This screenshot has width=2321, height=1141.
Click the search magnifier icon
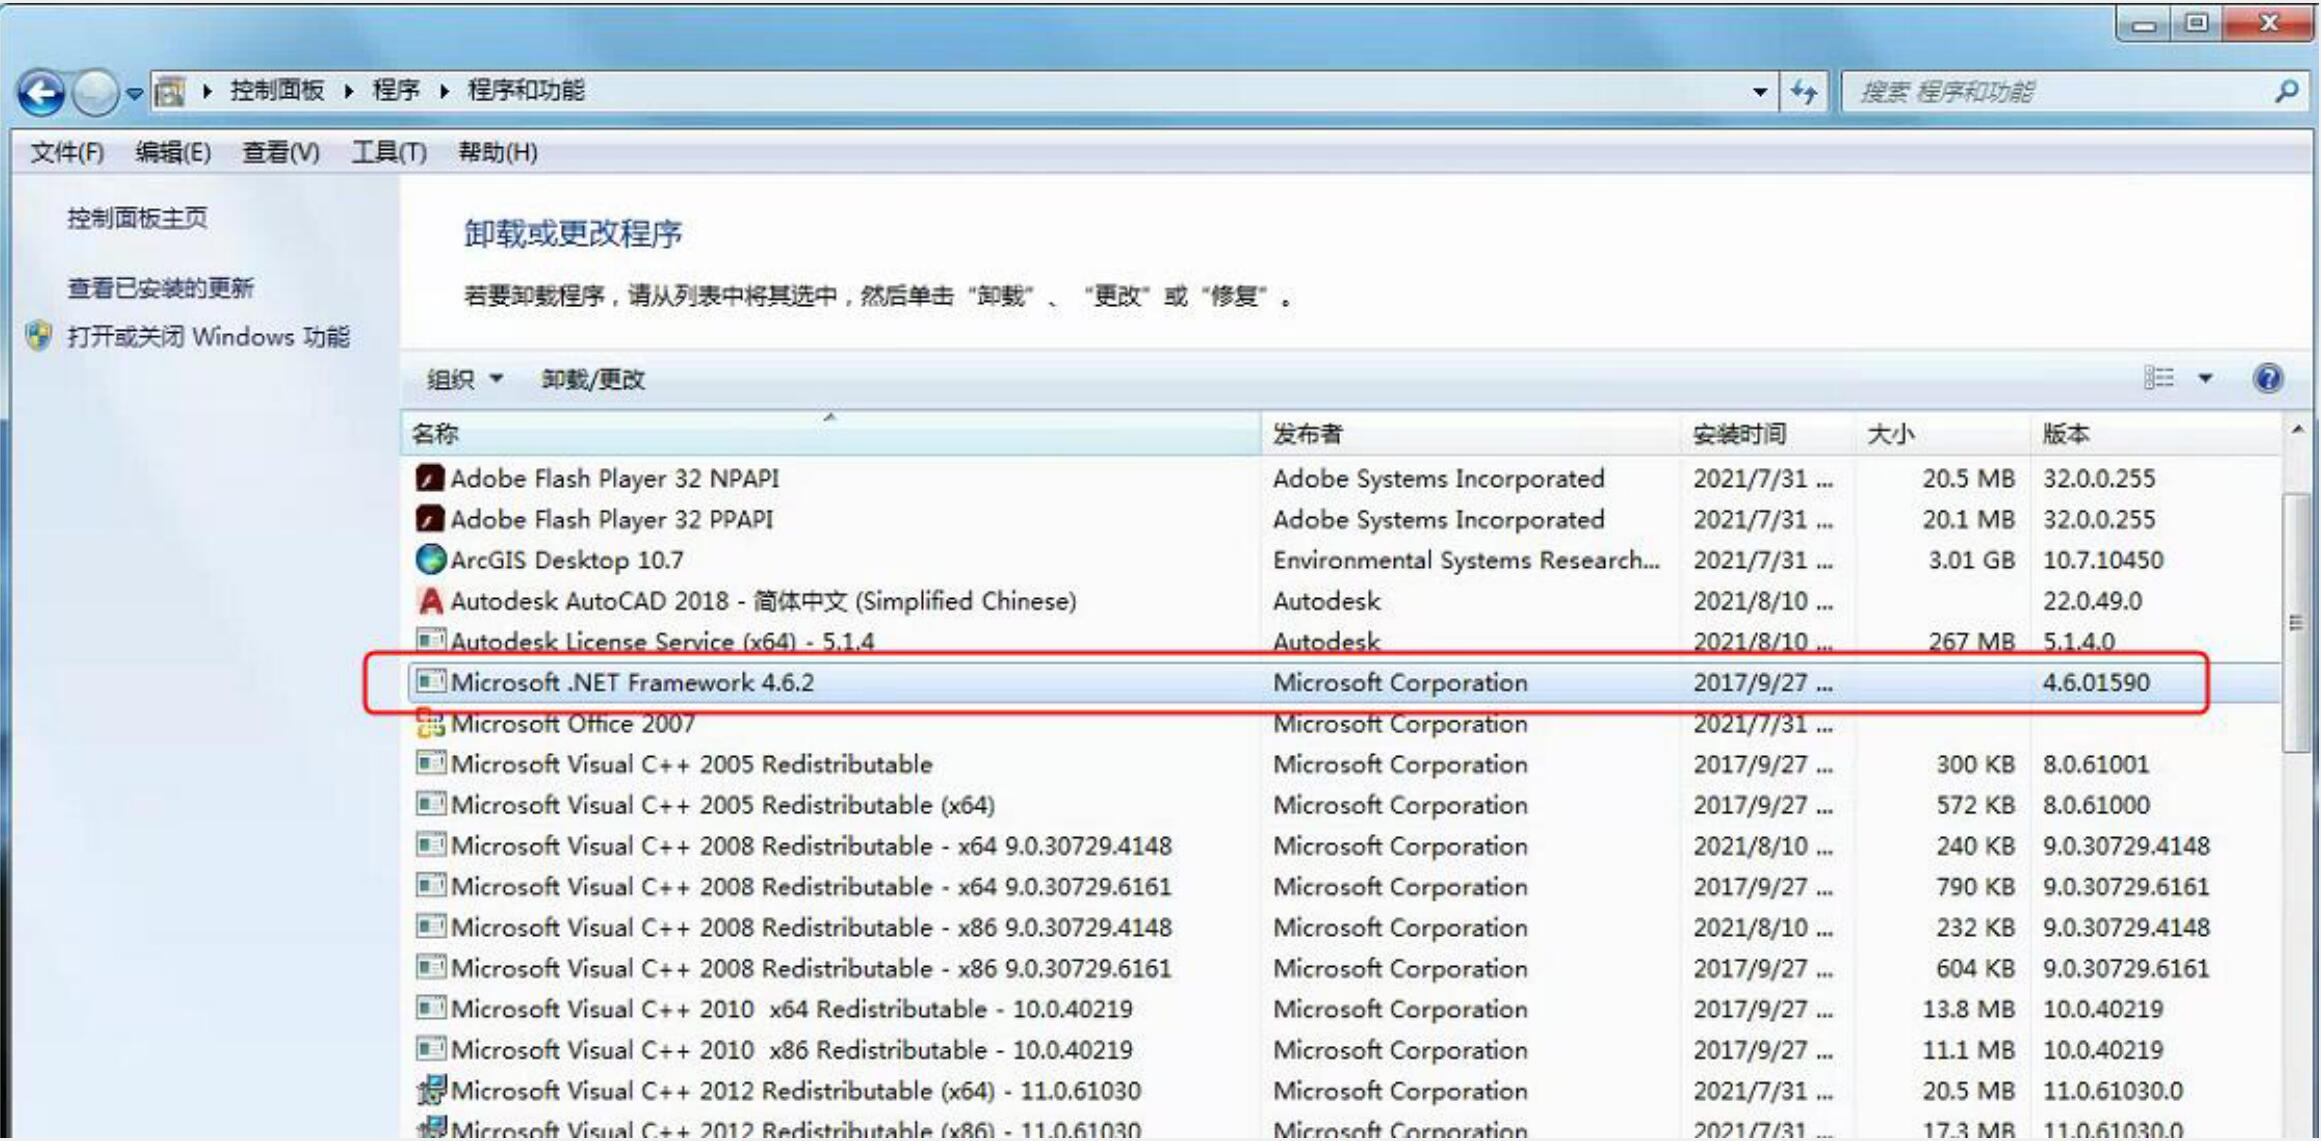pos(2286,92)
